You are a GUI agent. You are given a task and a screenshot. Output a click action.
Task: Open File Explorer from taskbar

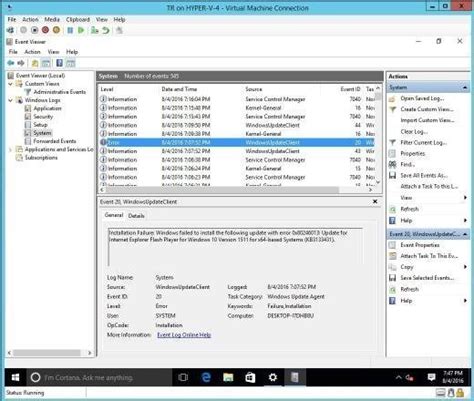[228, 377]
